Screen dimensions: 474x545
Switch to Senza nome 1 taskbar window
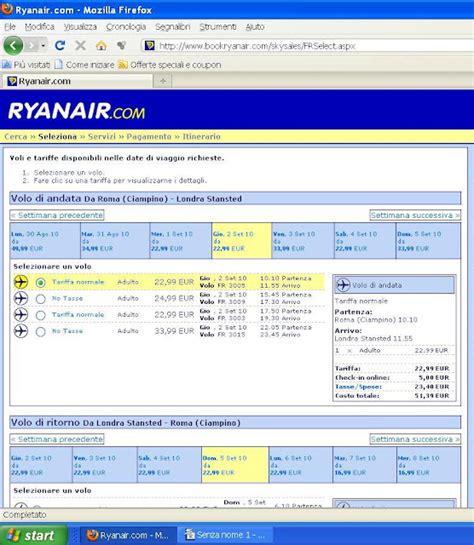point(226,535)
